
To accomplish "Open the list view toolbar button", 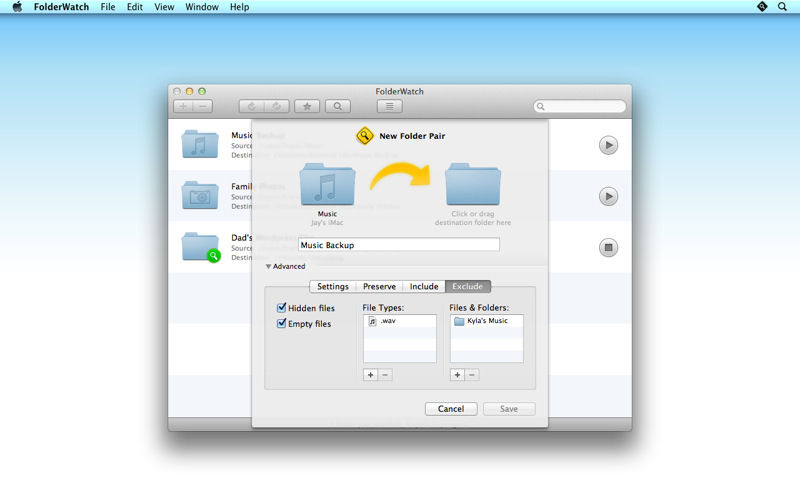I will click(389, 106).
